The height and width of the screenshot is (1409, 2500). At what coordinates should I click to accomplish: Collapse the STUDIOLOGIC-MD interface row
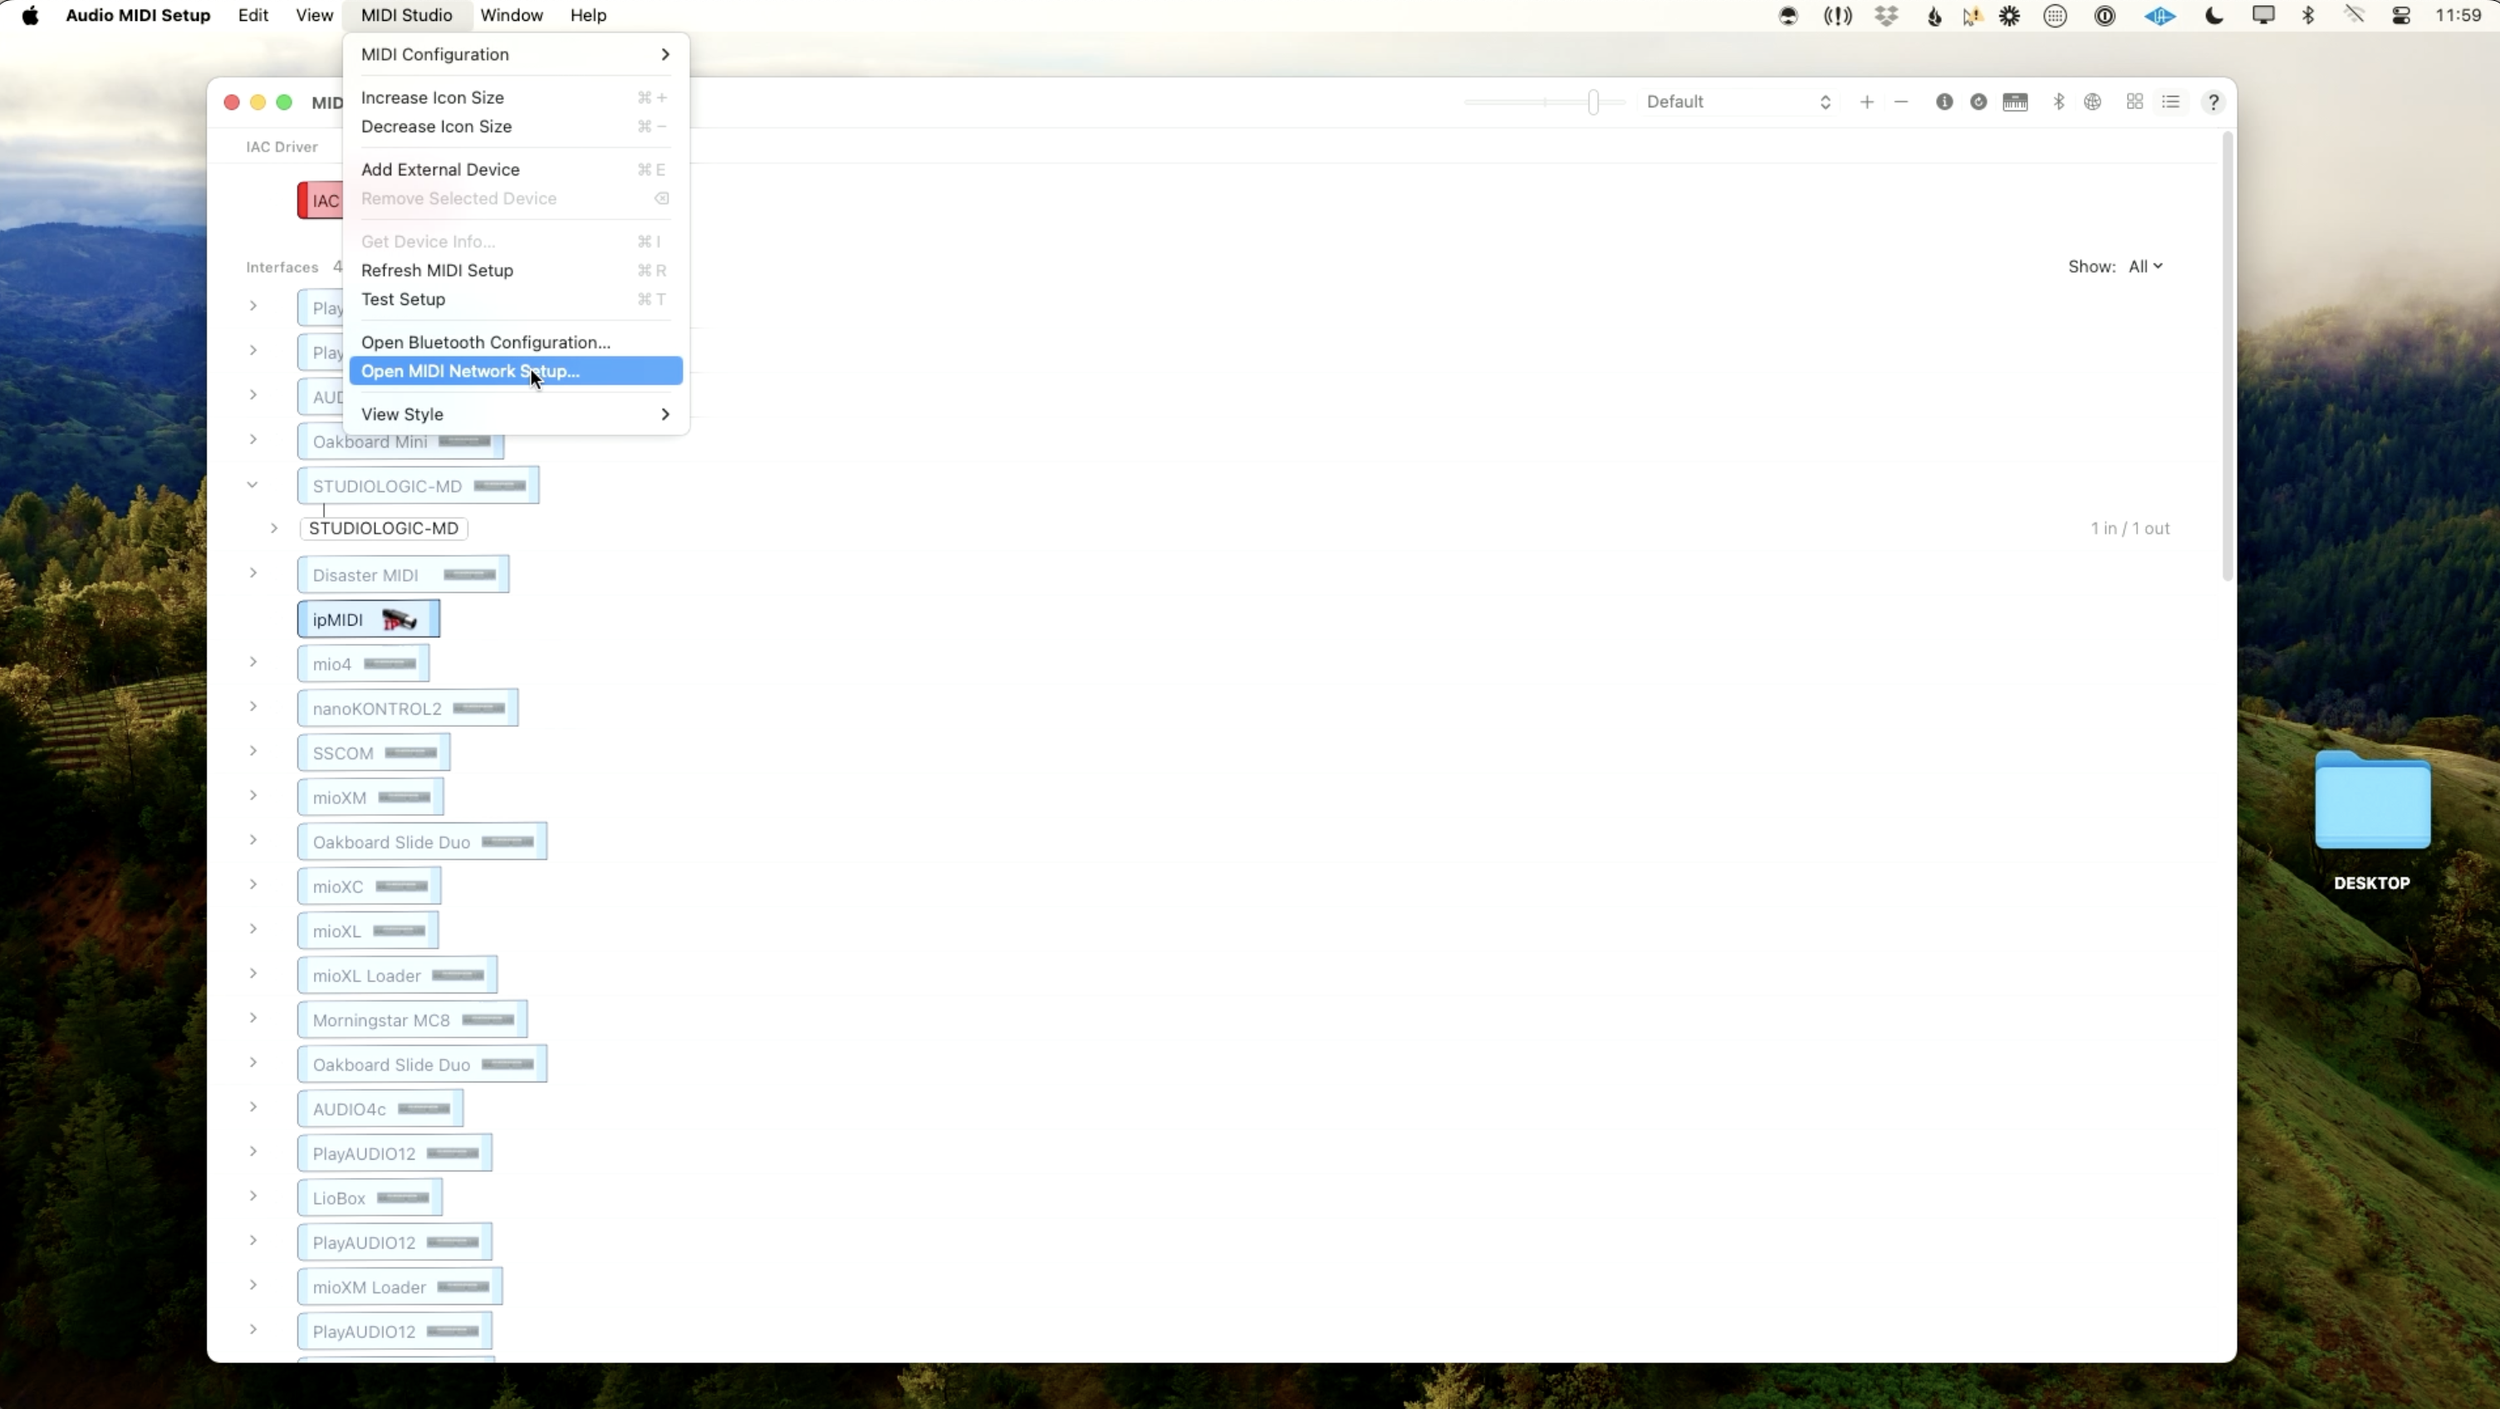253,485
